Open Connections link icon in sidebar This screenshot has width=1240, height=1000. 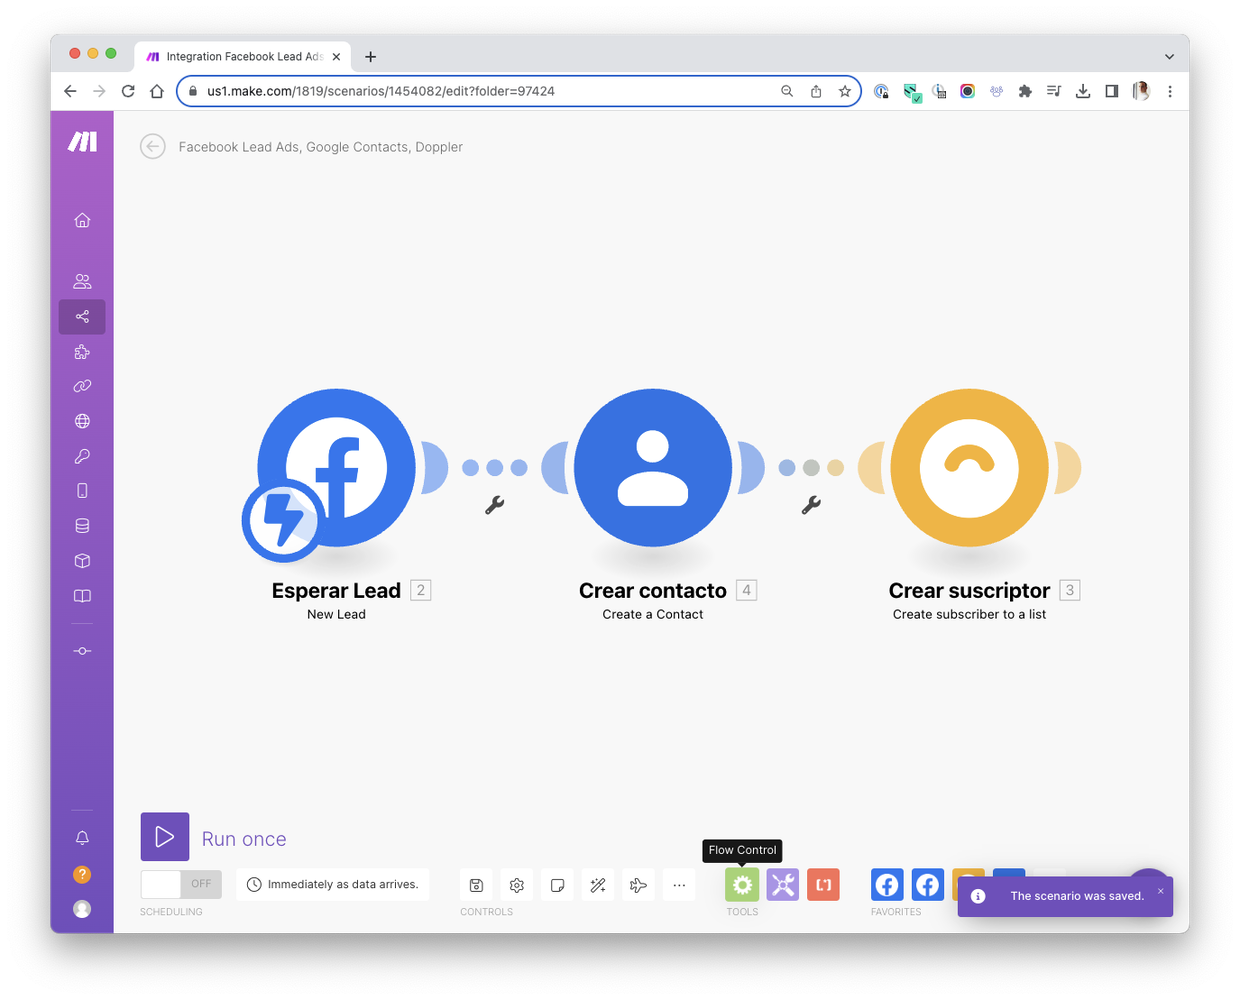coord(82,386)
